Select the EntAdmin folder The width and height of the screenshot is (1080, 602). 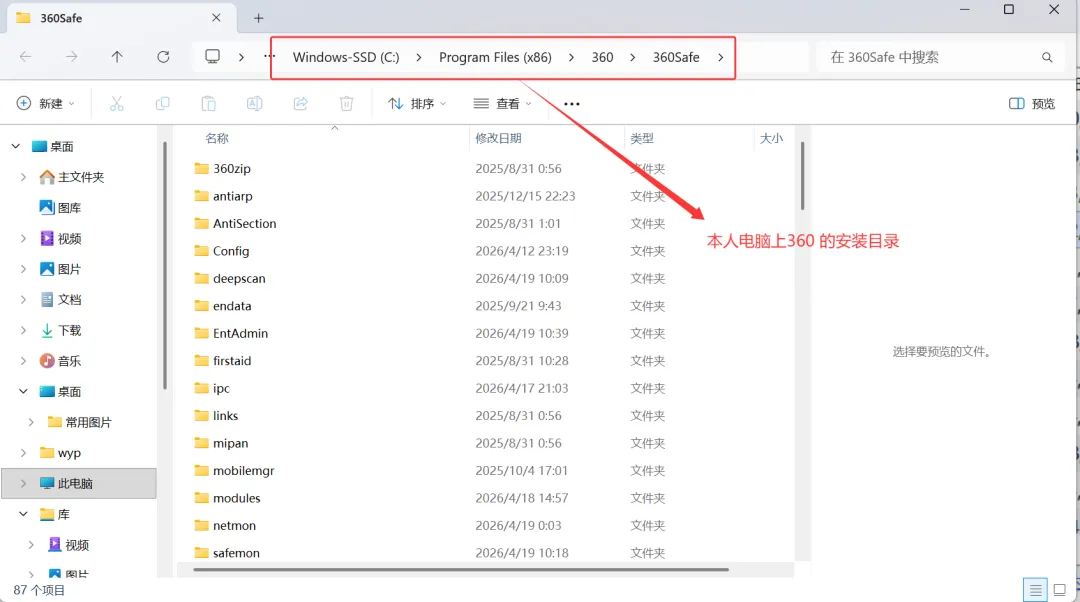[231, 334]
